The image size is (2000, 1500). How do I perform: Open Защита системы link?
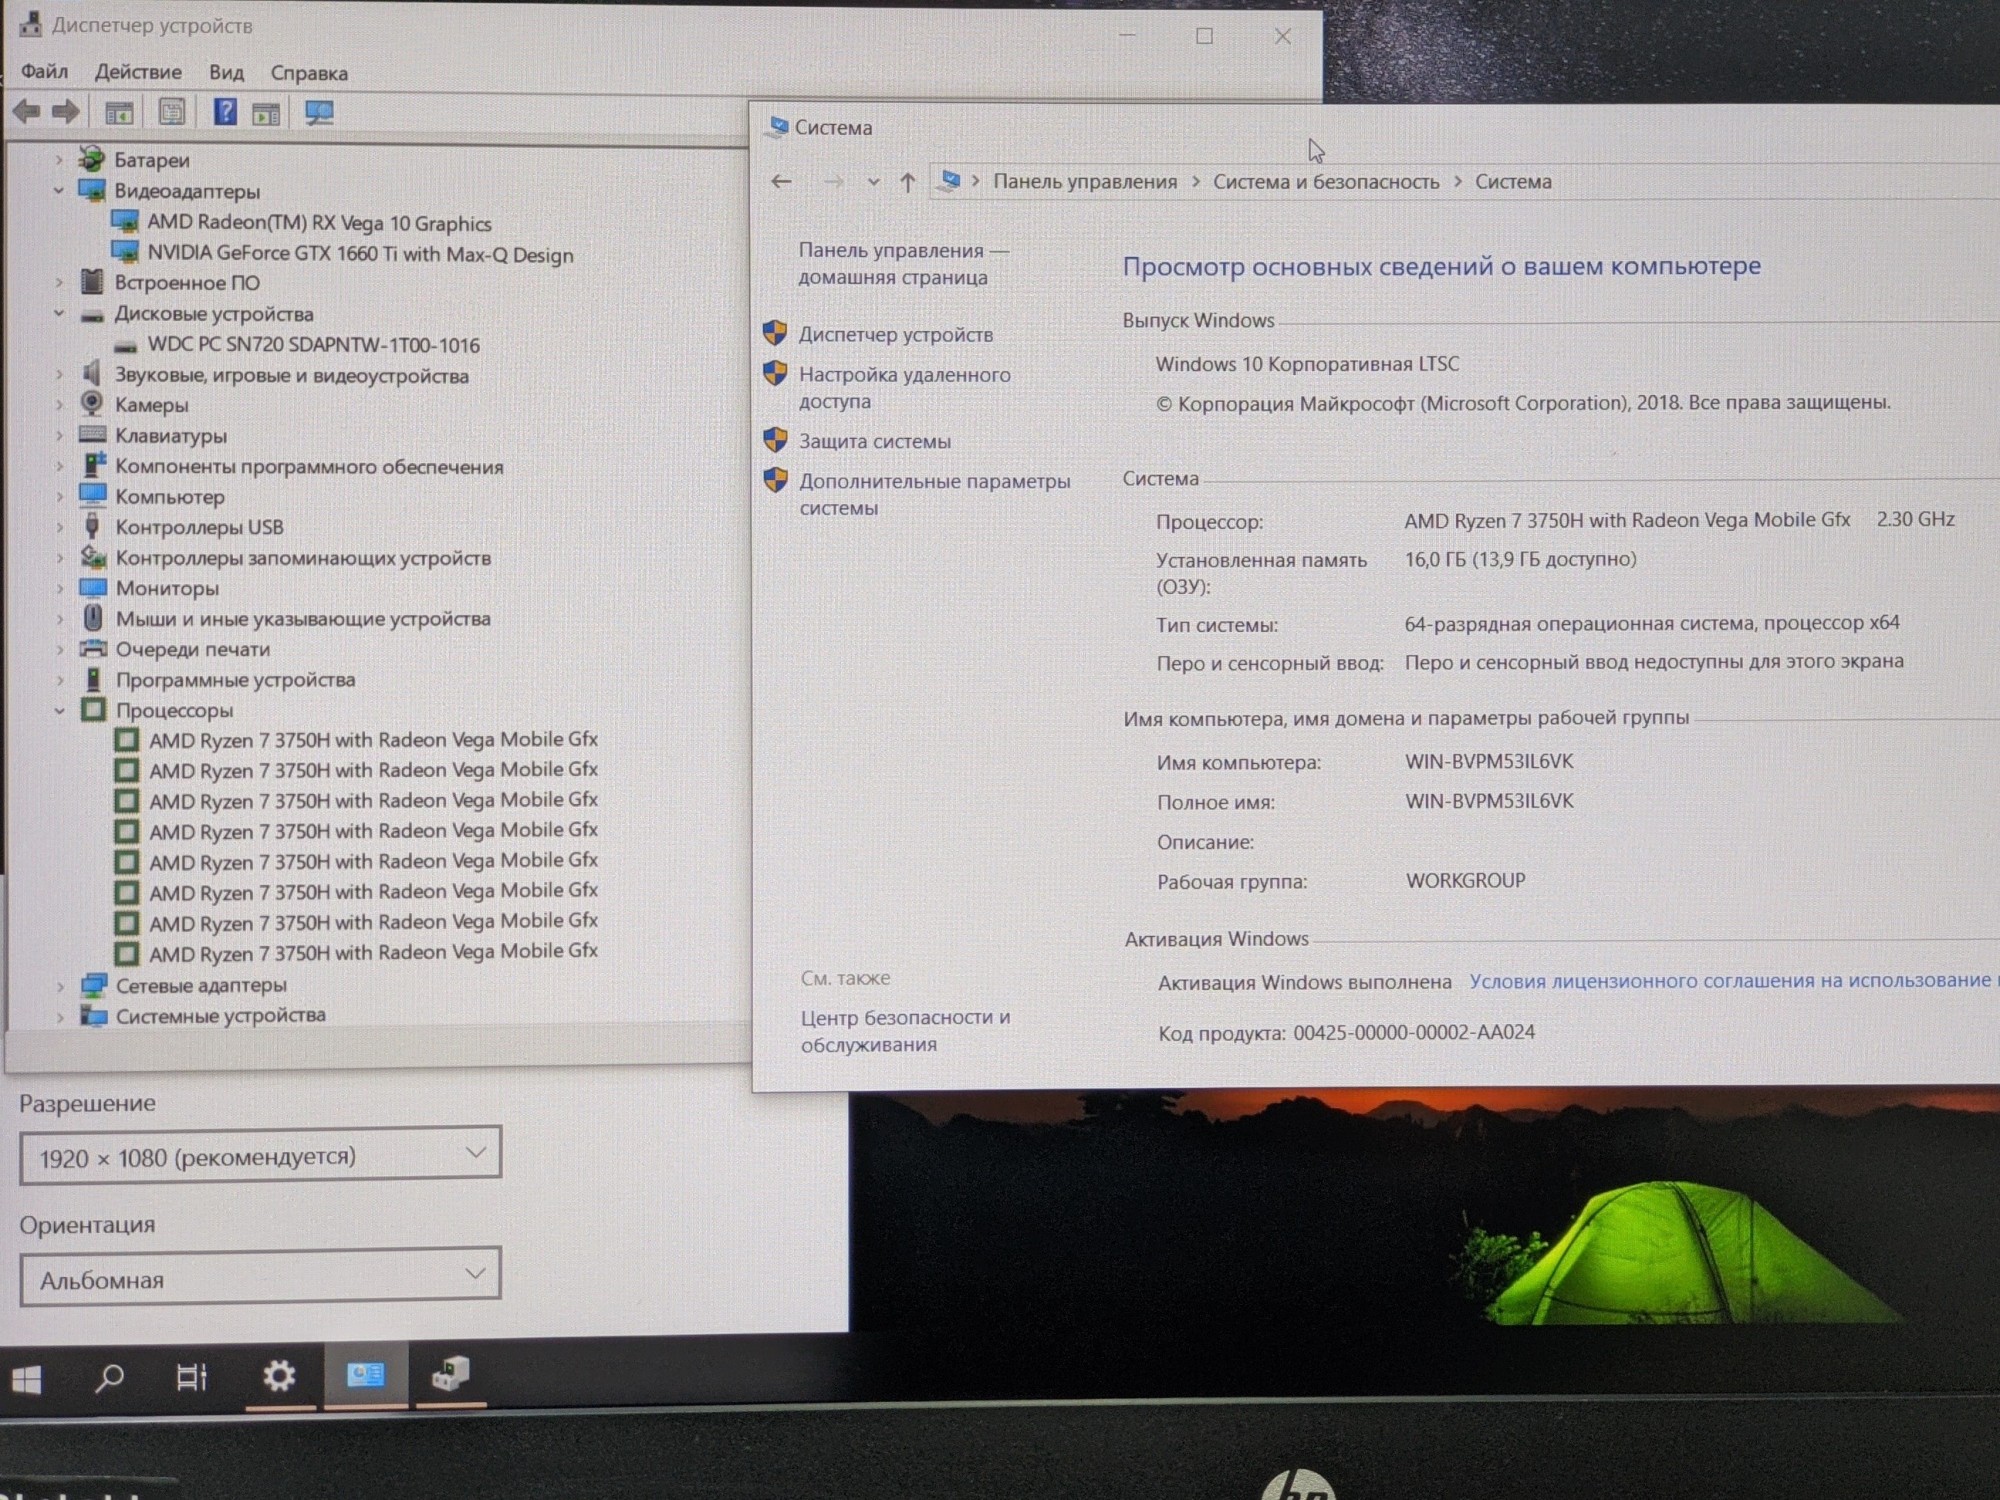tap(875, 441)
